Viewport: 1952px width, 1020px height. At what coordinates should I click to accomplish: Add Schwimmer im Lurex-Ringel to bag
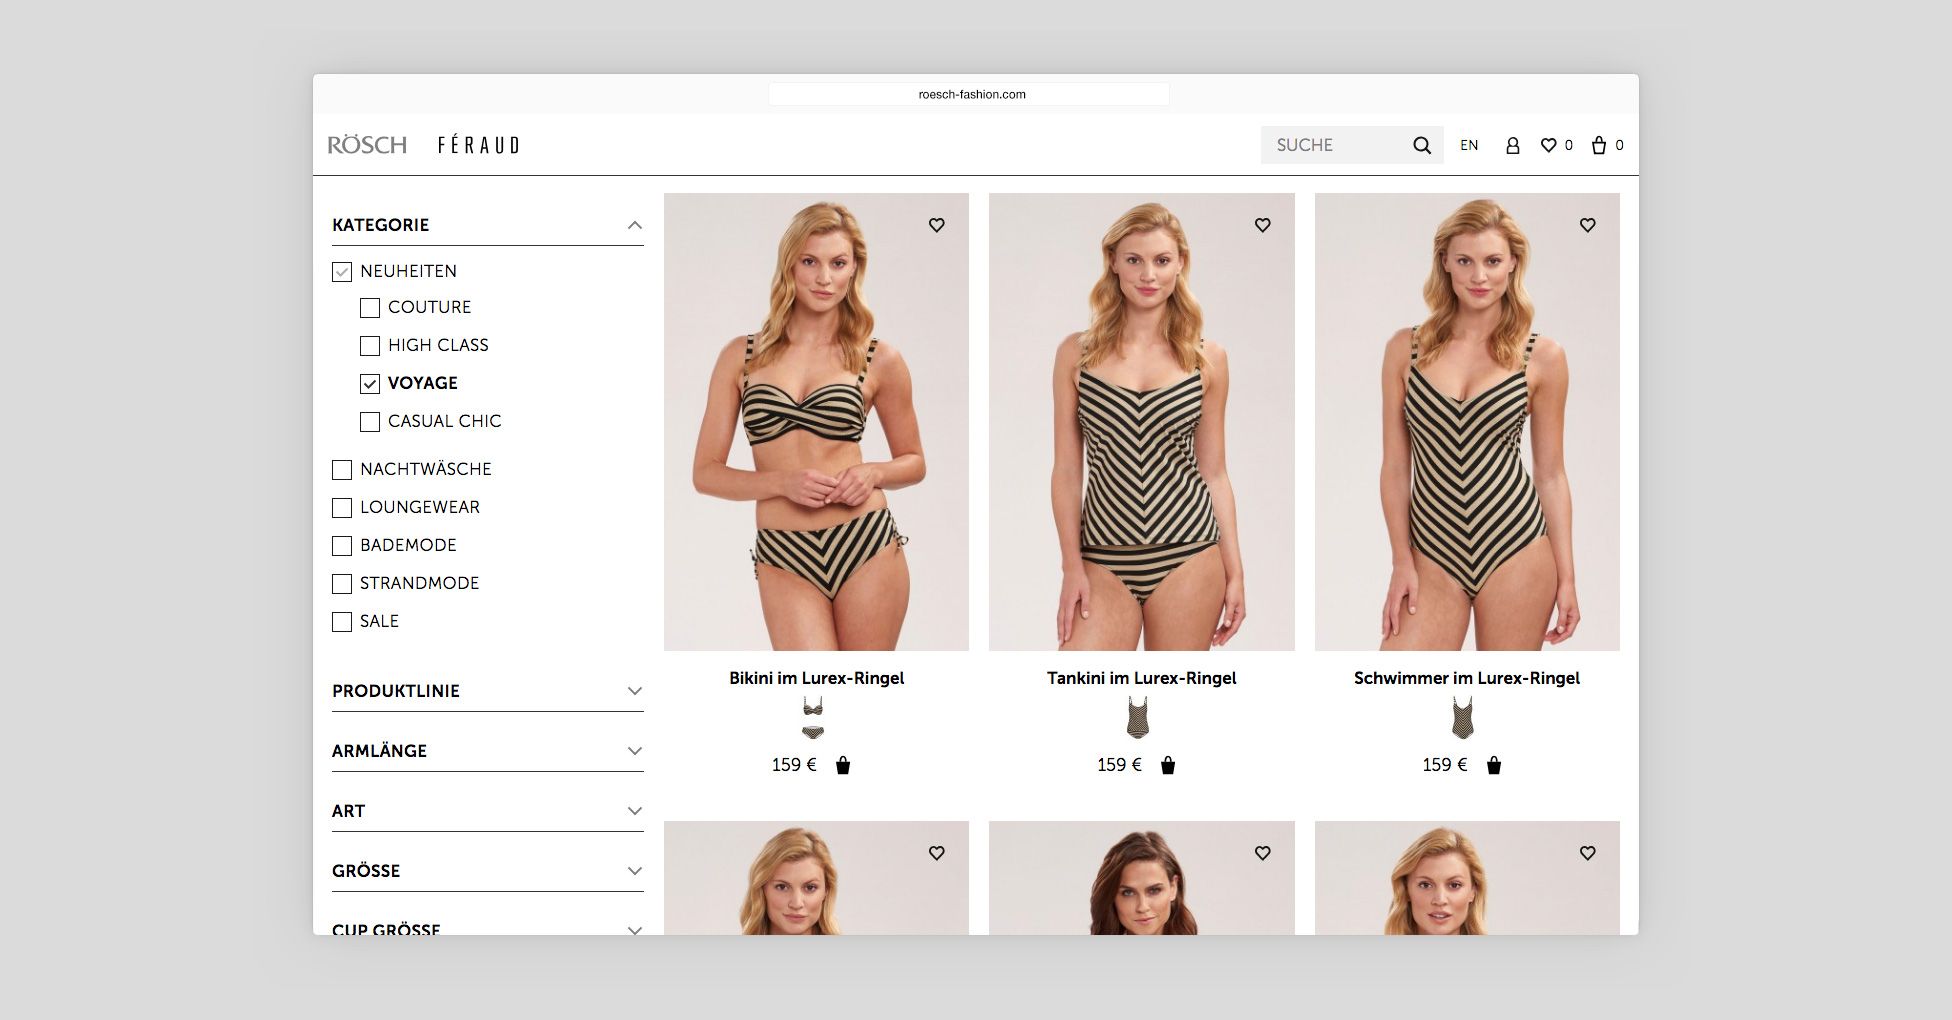click(x=1493, y=765)
